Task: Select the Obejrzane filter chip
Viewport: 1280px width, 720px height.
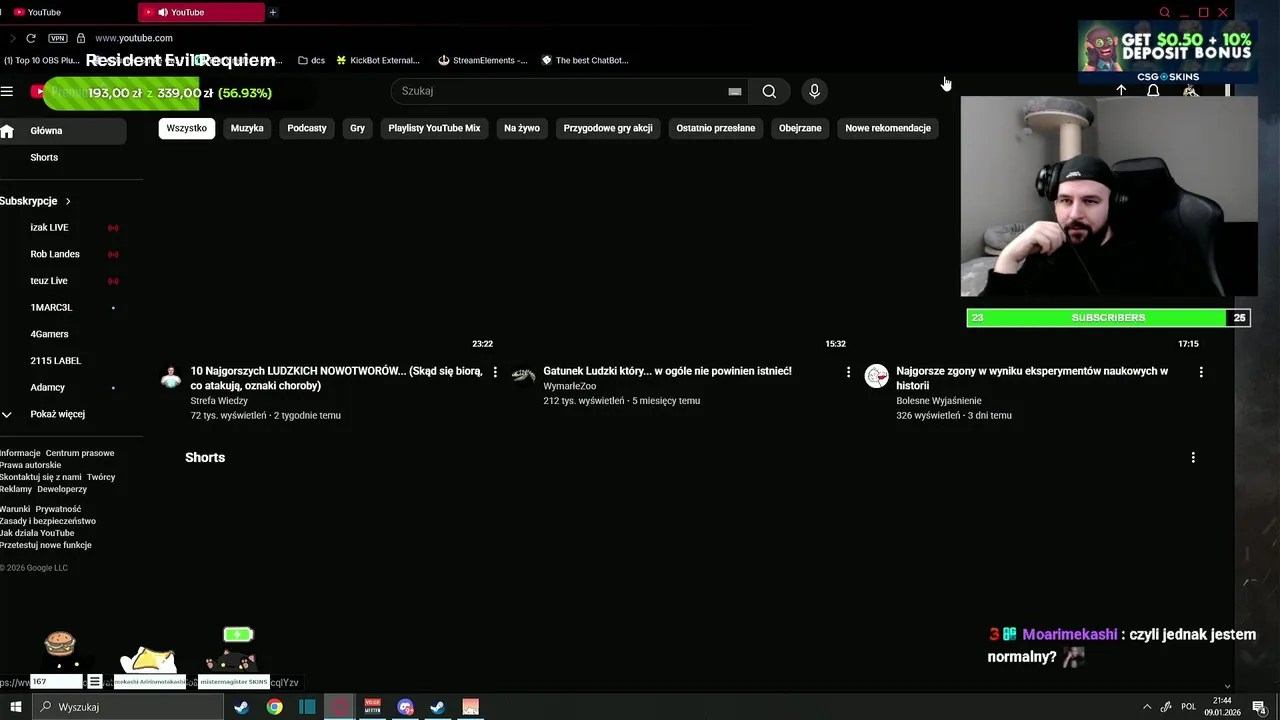Action: (800, 128)
